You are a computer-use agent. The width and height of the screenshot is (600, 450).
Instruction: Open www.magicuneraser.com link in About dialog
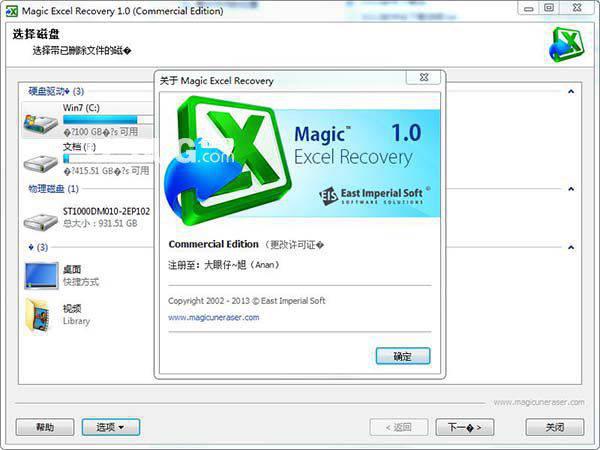click(214, 317)
